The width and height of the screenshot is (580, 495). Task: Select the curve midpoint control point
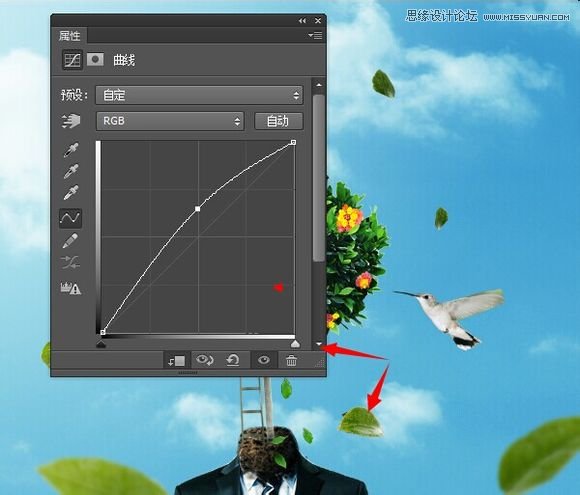[198, 209]
